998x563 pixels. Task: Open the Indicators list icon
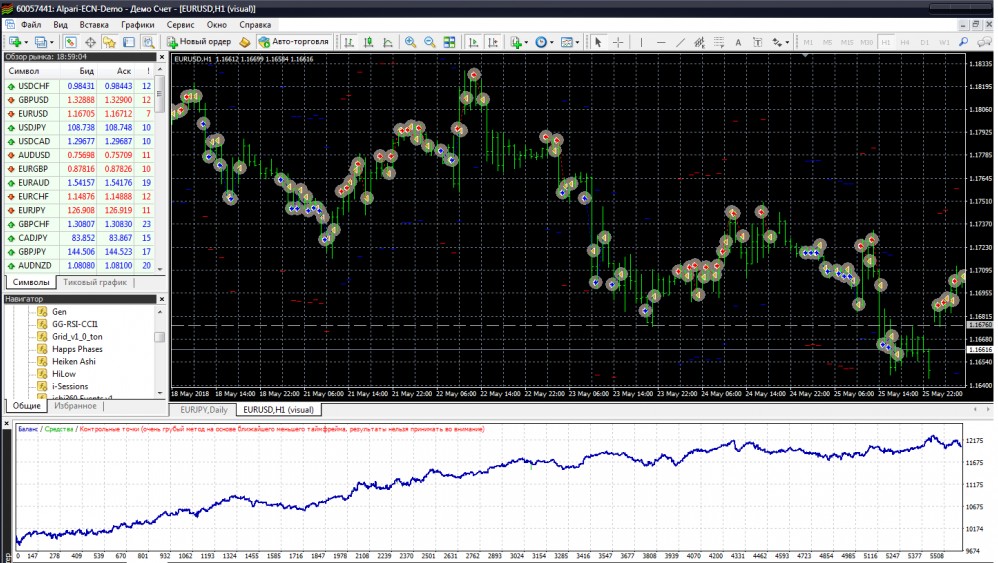(516, 42)
